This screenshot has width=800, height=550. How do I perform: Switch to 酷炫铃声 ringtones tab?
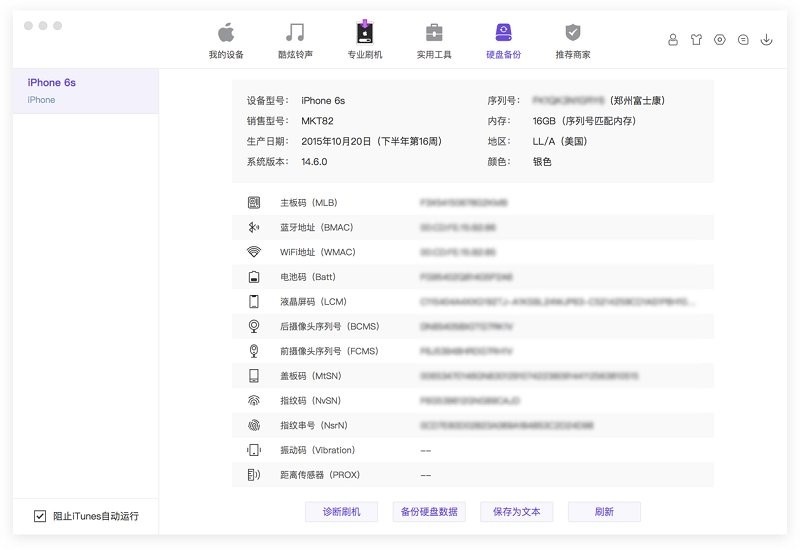(295, 40)
